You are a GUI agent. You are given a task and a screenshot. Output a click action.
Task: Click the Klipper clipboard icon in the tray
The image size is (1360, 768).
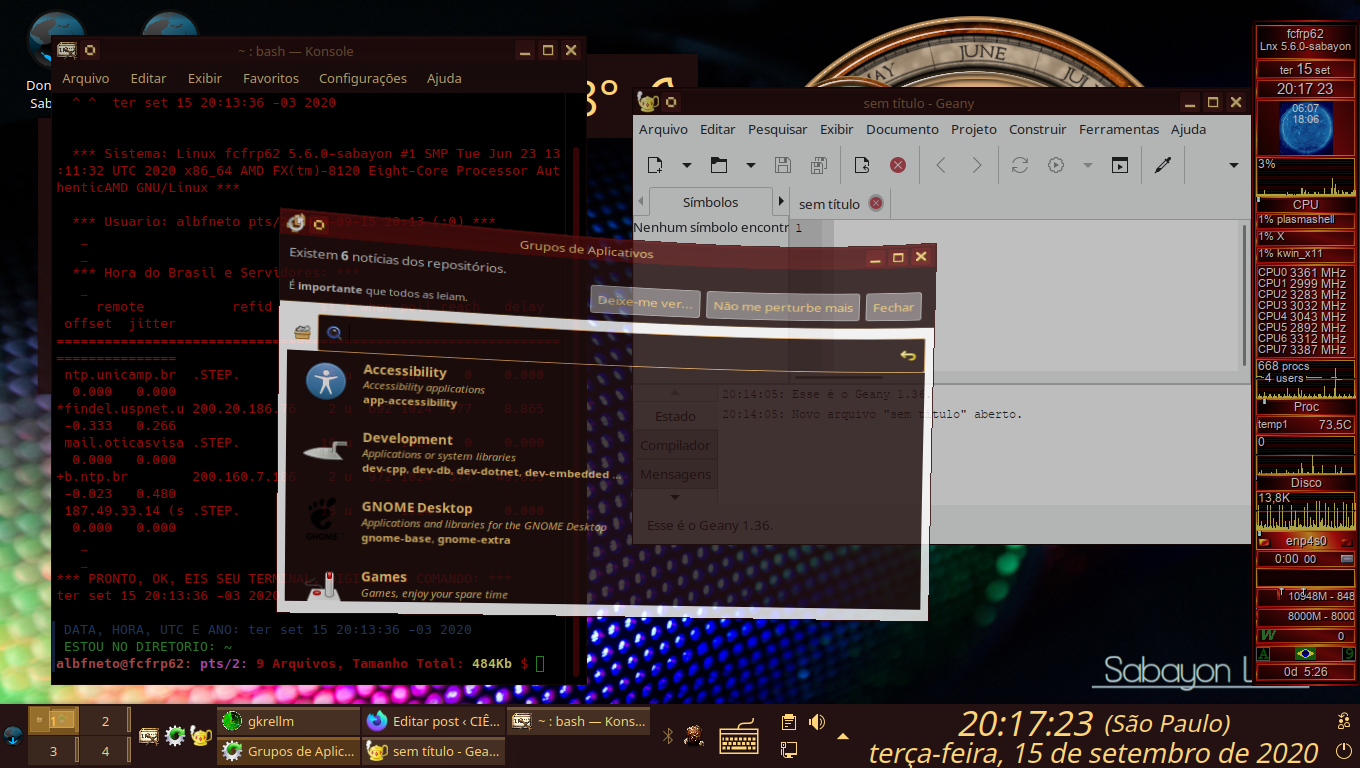coord(789,721)
